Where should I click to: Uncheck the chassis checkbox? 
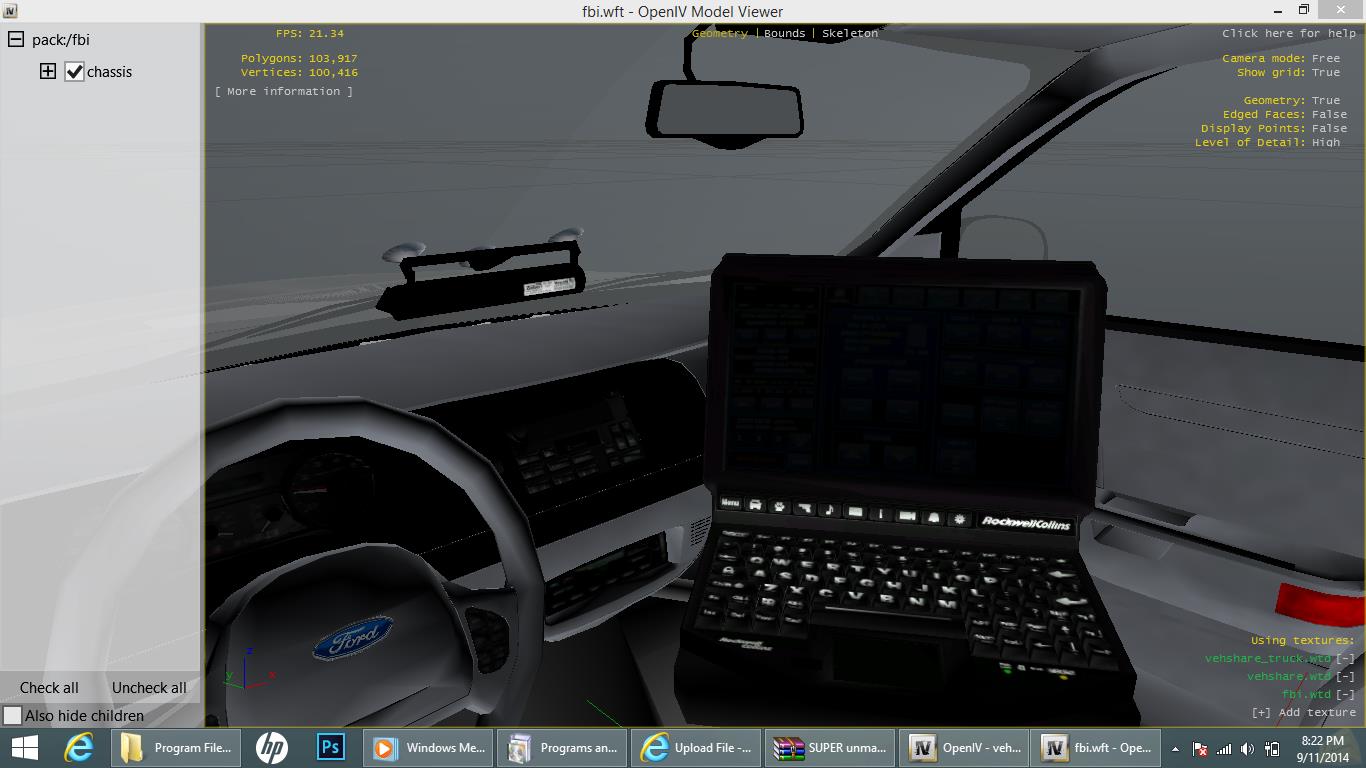tap(74, 72)
